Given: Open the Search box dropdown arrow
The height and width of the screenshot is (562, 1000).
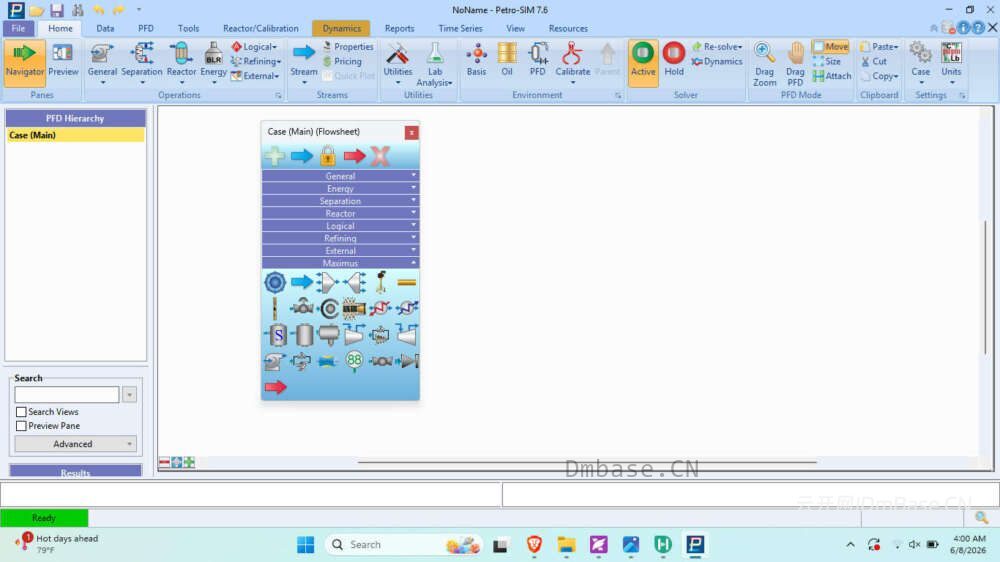Looking at the screenshot, I should click(129, 395).
